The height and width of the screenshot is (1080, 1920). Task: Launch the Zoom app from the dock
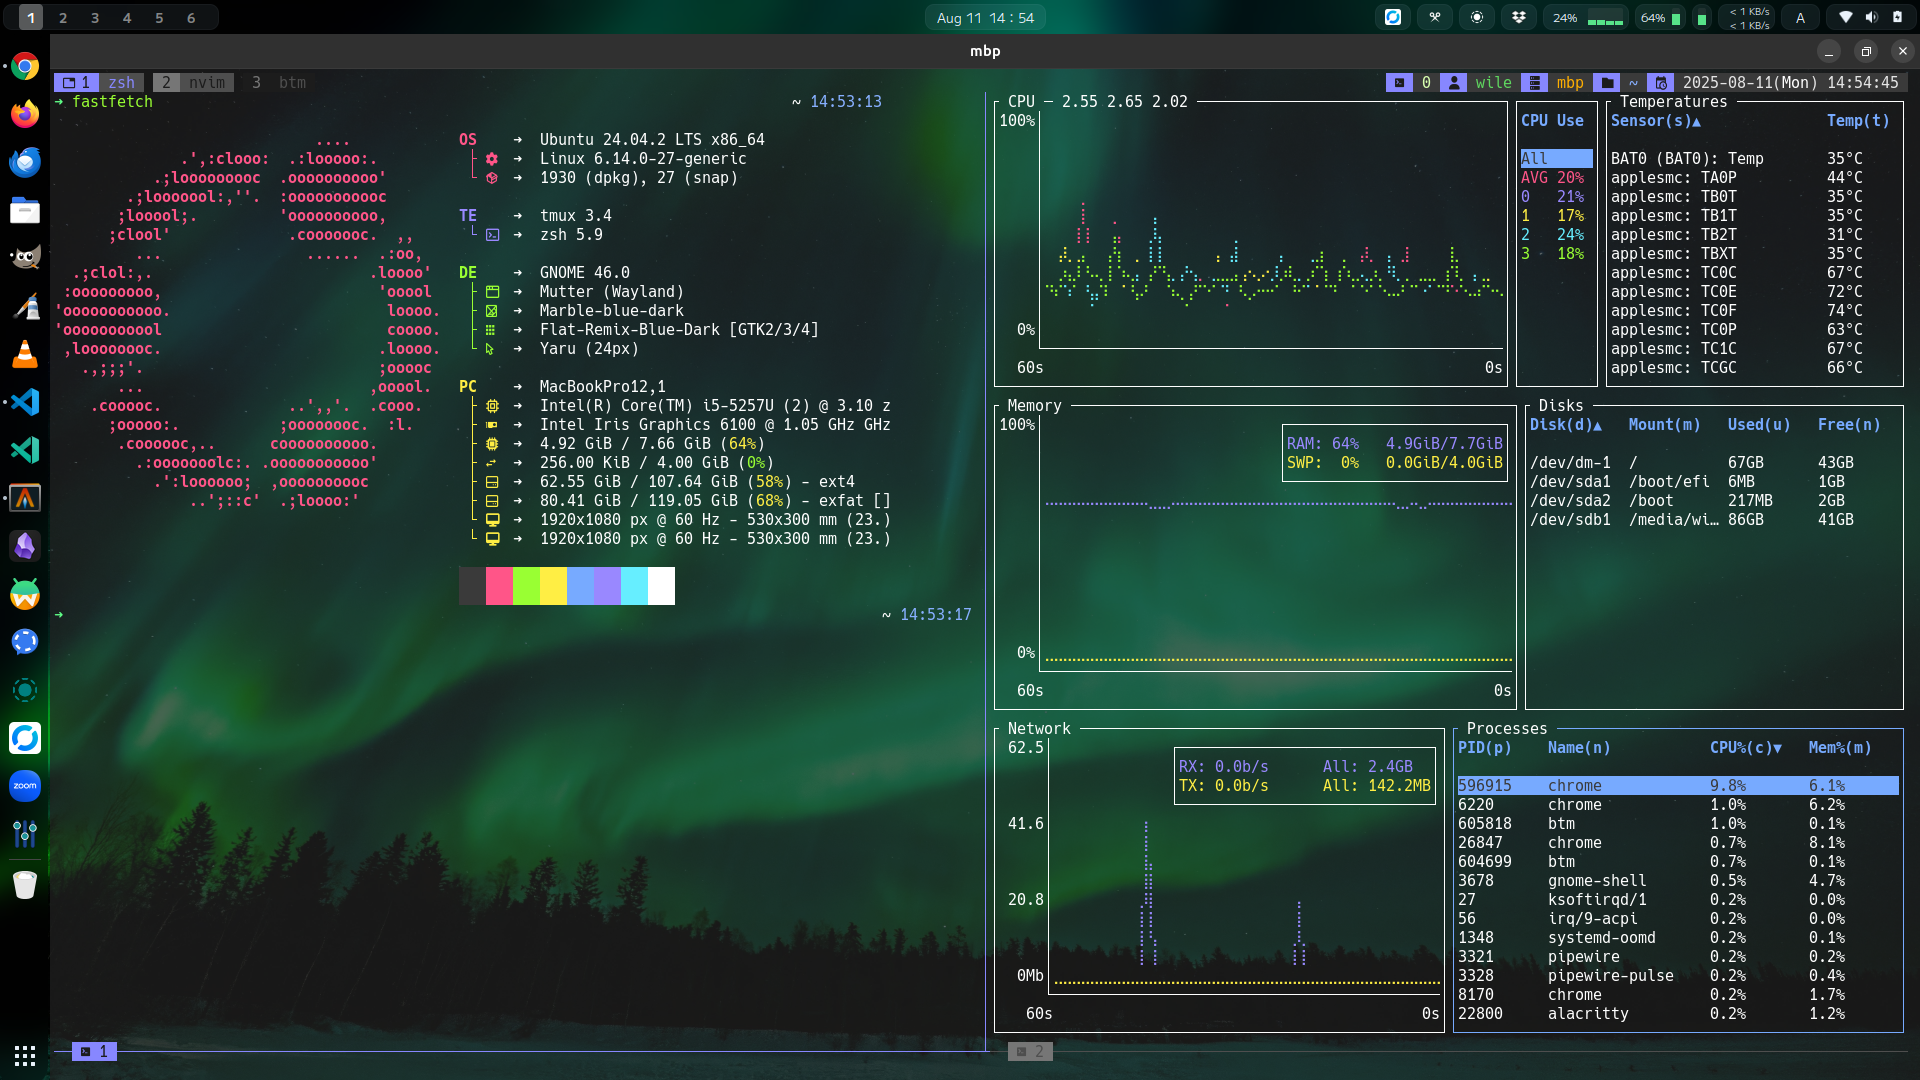click(25, 786)
